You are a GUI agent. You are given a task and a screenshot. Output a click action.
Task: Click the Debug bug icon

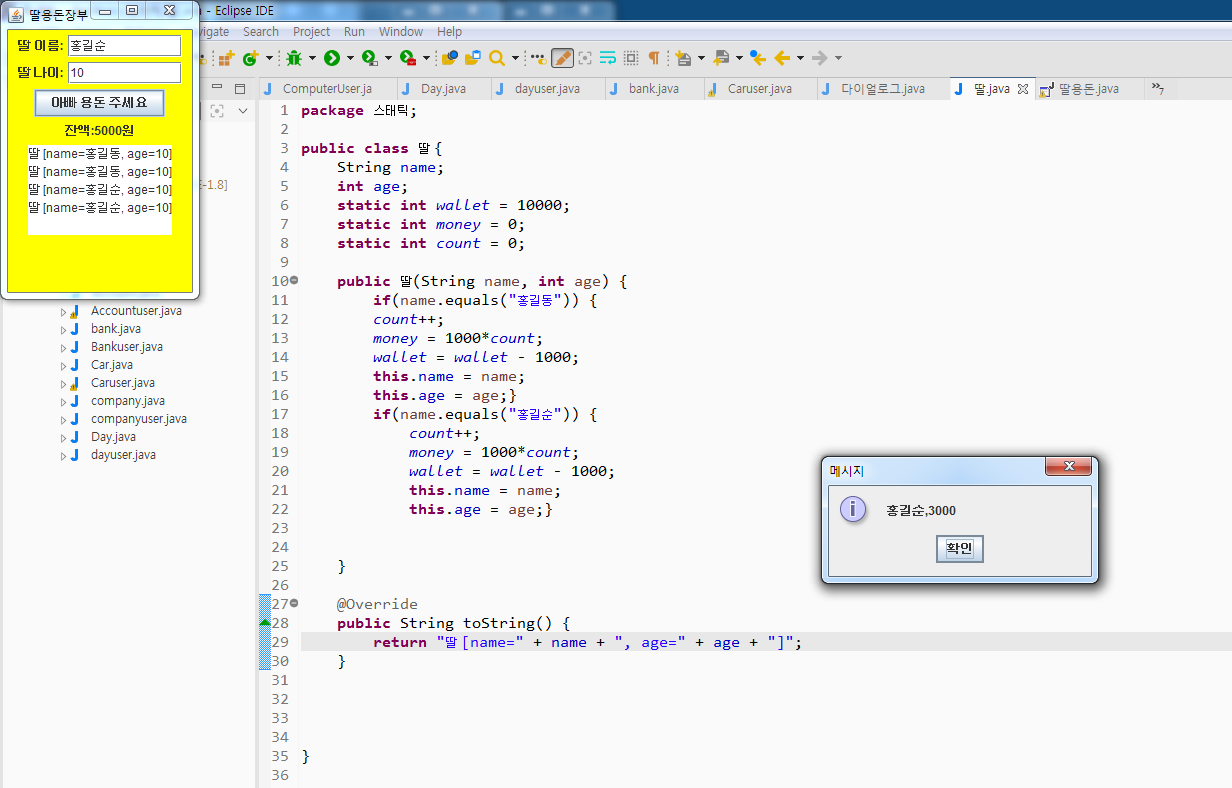tap(294, 58)
